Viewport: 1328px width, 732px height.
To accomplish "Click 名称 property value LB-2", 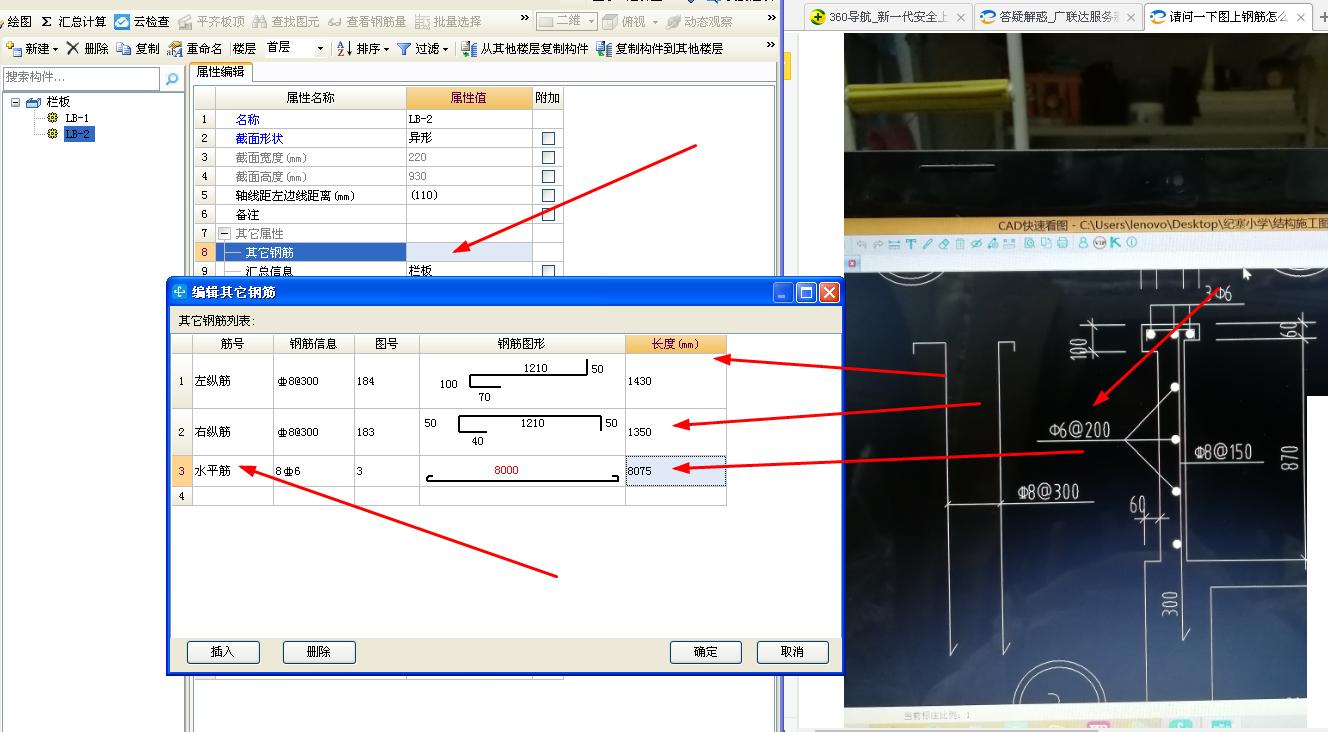I will pyautogui.click(x=469, y=119).
